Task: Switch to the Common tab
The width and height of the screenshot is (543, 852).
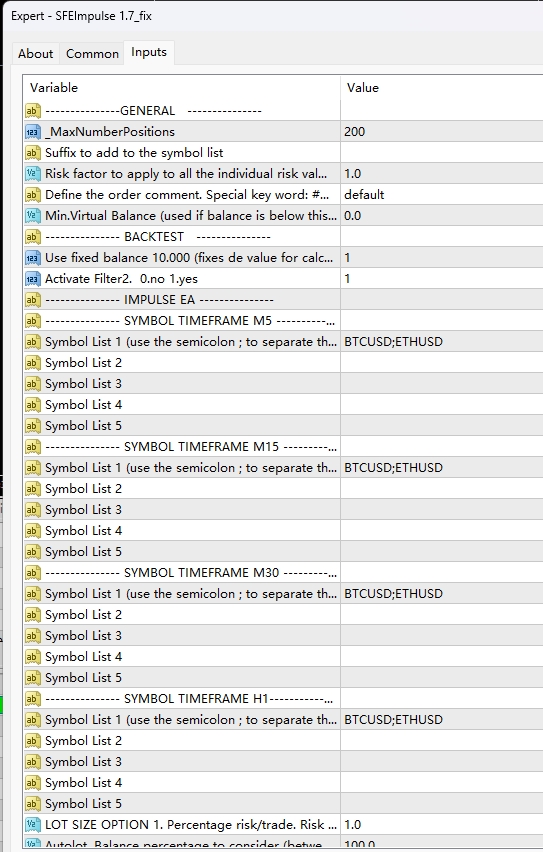Action: tap(92, 54)
